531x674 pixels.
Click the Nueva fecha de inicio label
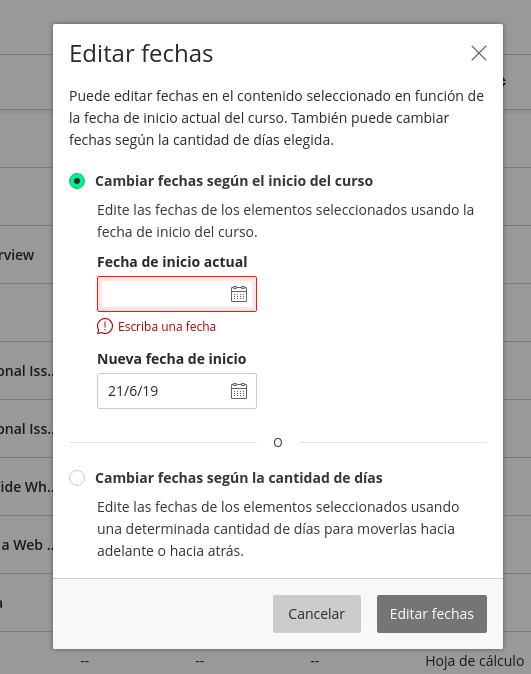172,359
